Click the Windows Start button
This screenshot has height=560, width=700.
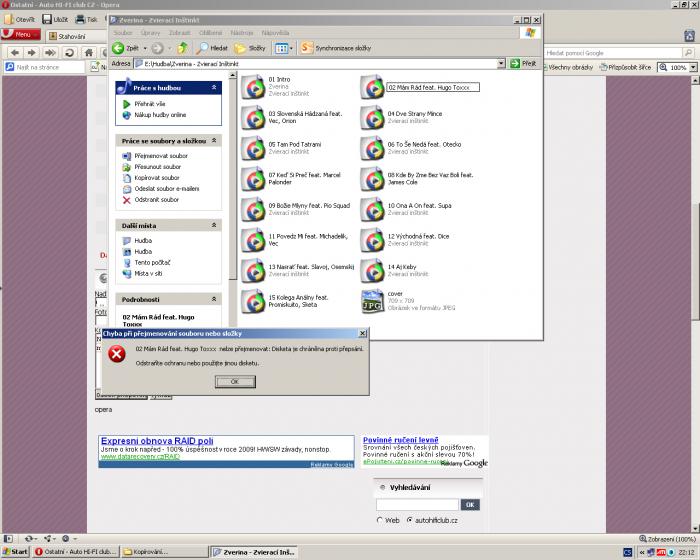coord(15,551)
